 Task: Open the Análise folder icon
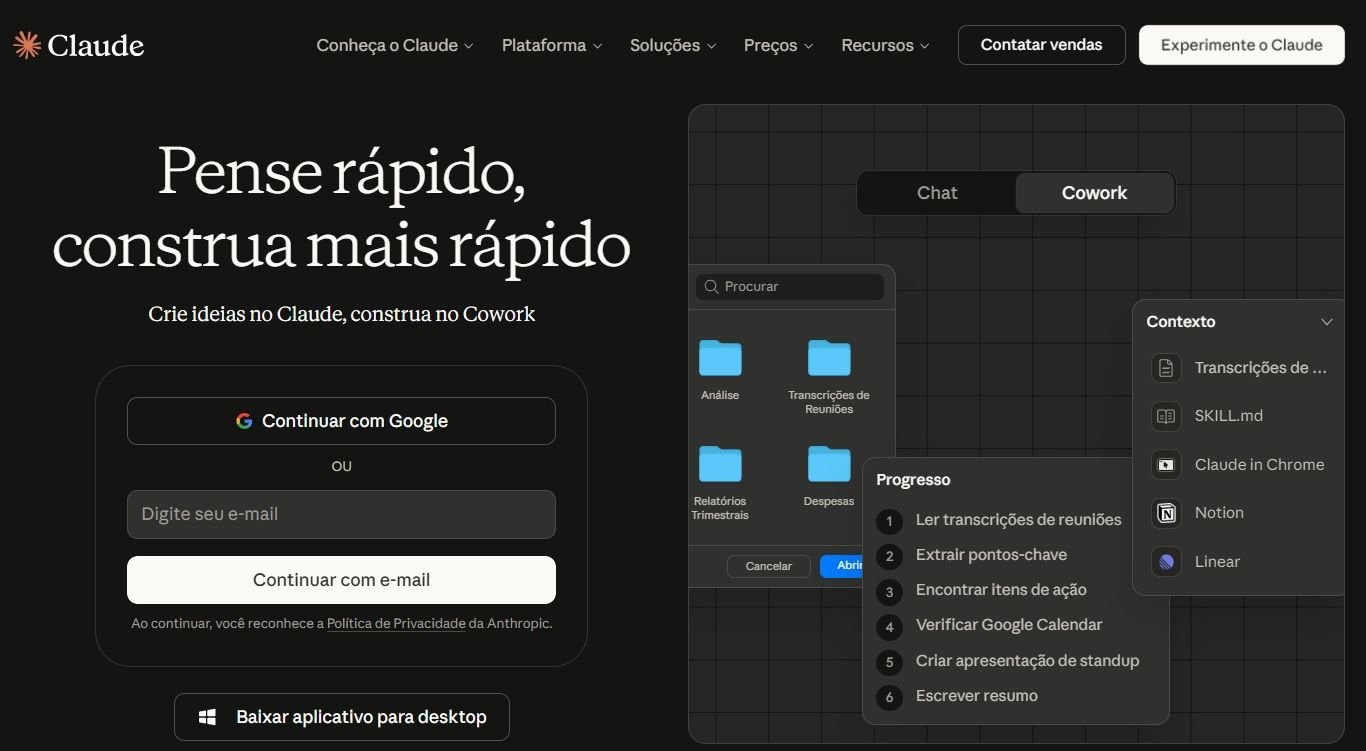pyautogui.click(x=720, y=358)
